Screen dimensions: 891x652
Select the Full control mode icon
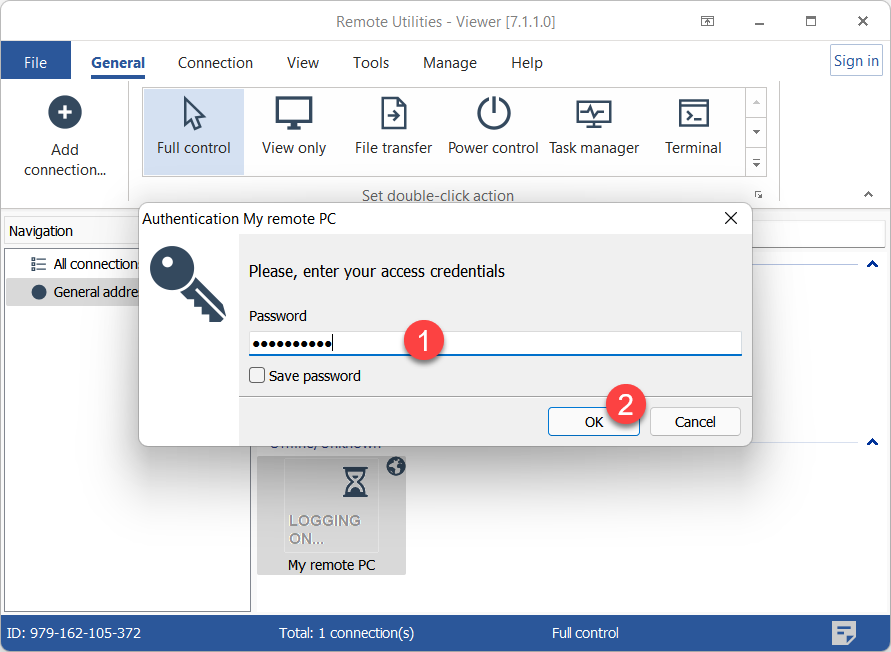click(x=194, y=114)
